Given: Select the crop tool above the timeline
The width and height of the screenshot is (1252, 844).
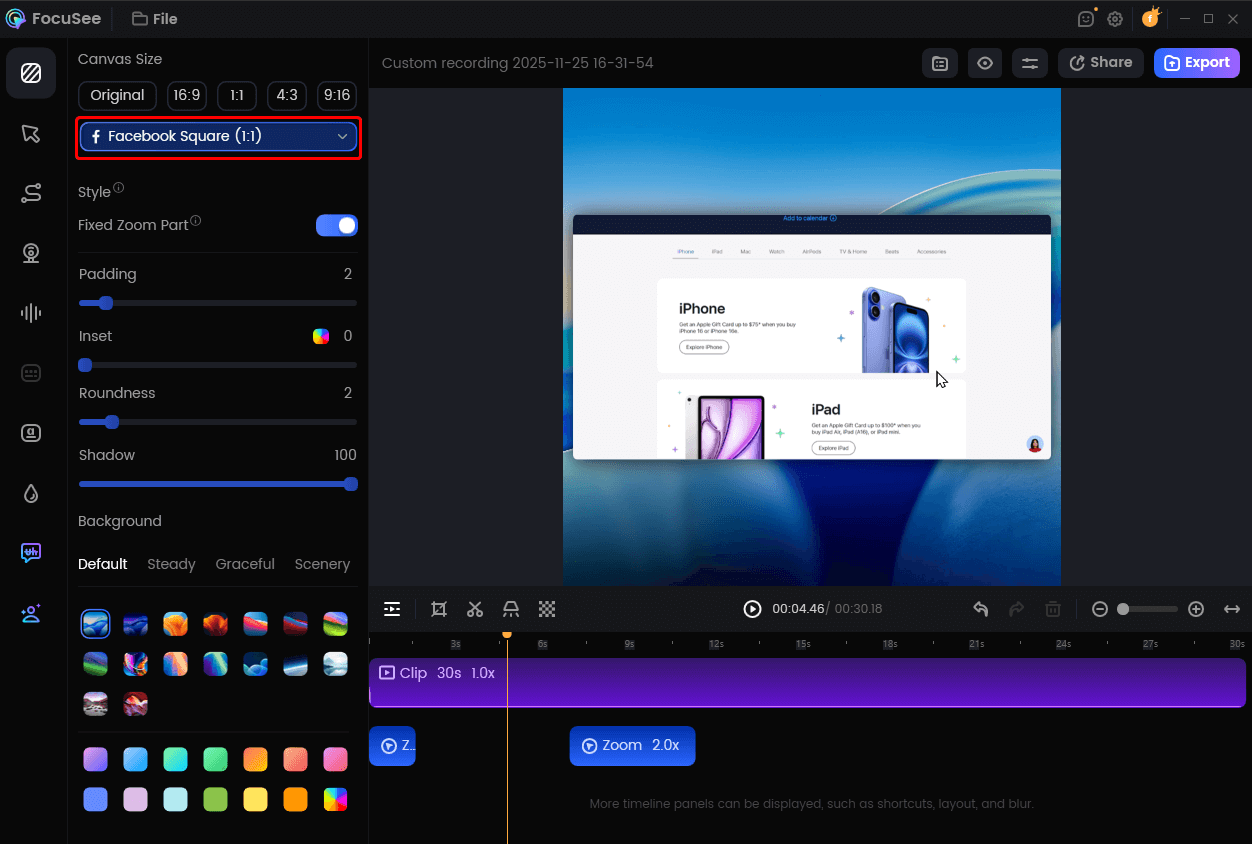Looking at the screenshot, I should 438,609.
